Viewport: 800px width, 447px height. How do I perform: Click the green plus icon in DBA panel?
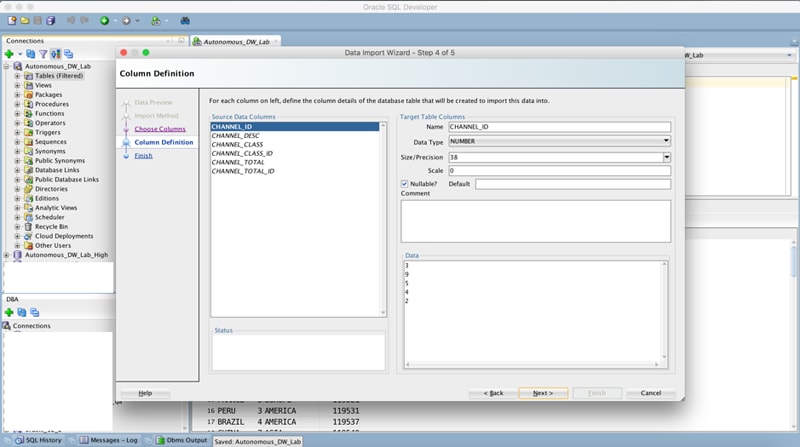[x=9, y=312]
